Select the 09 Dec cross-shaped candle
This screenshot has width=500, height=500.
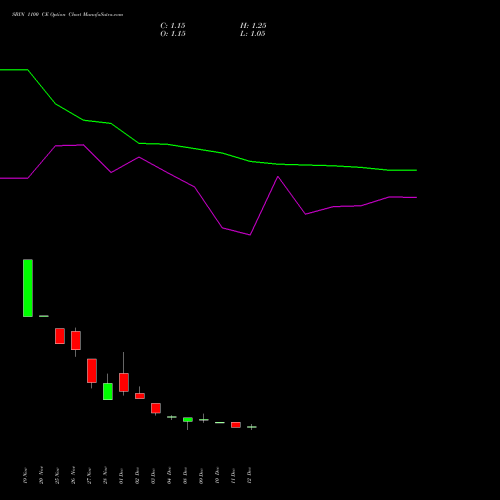click(x=204, y=420)
